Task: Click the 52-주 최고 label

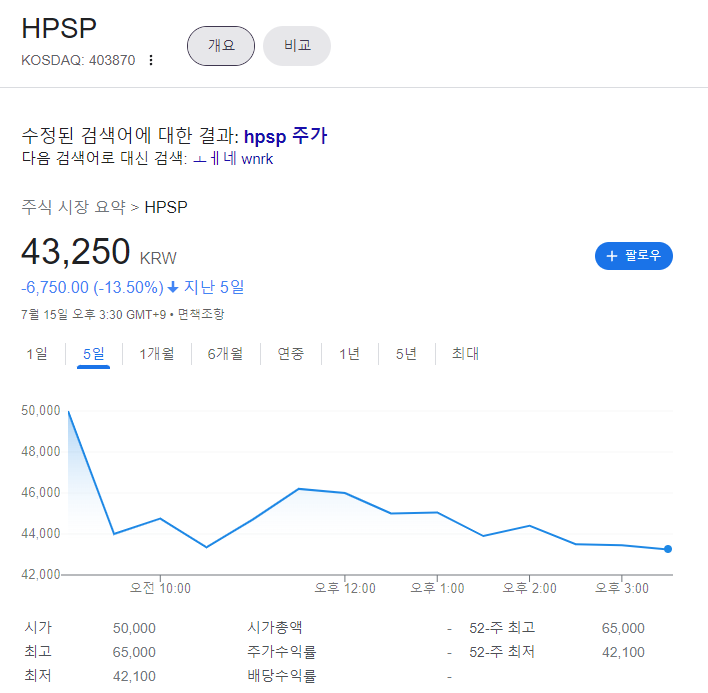Action: (x=502, y=628)
